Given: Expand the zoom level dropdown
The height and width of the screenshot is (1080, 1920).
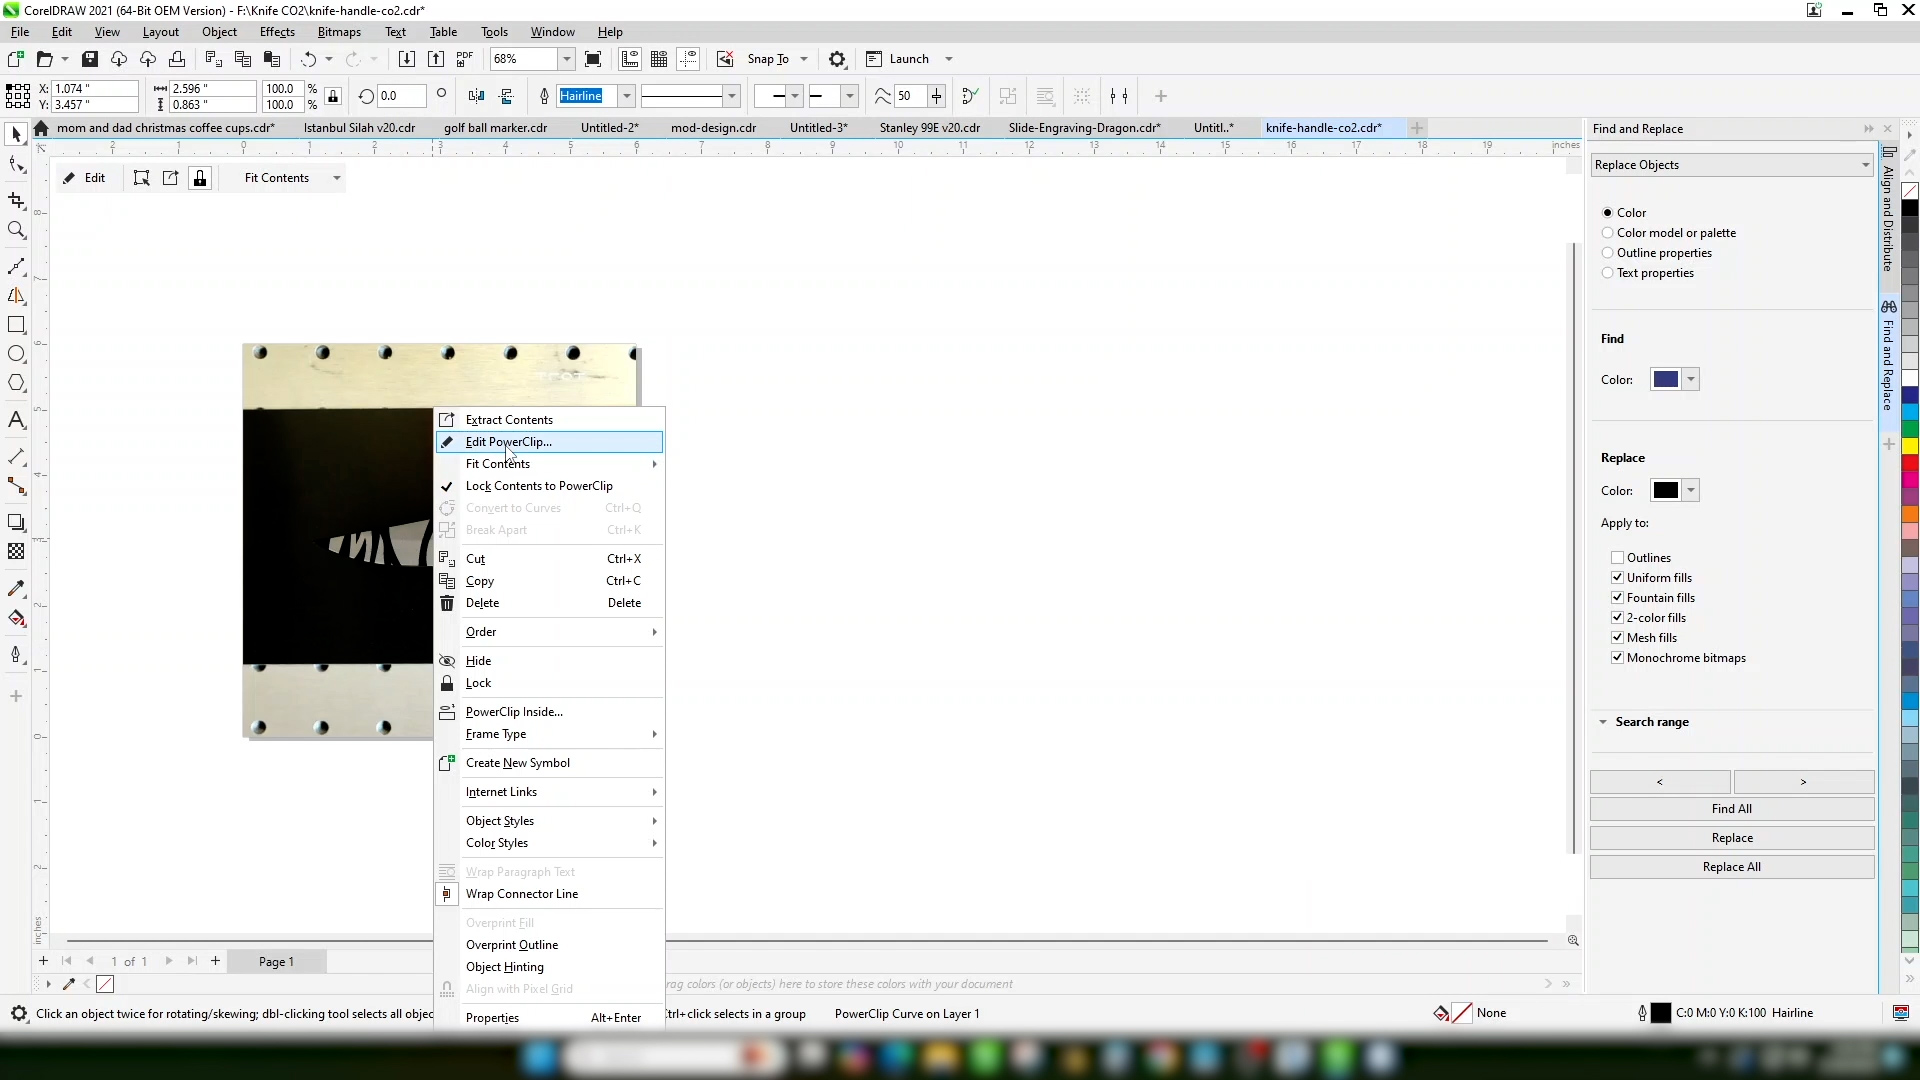Looking at the screenshot, I should 566,59.
